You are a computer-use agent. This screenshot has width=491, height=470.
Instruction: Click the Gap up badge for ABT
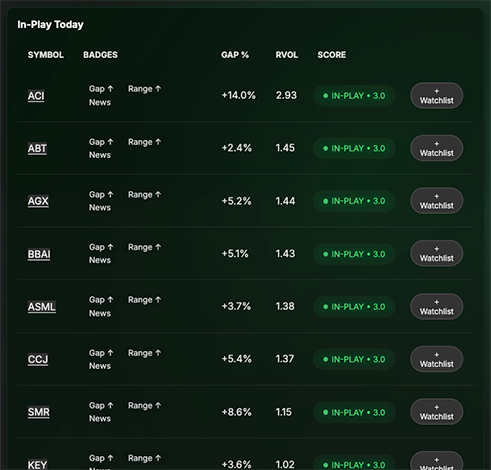101,142
